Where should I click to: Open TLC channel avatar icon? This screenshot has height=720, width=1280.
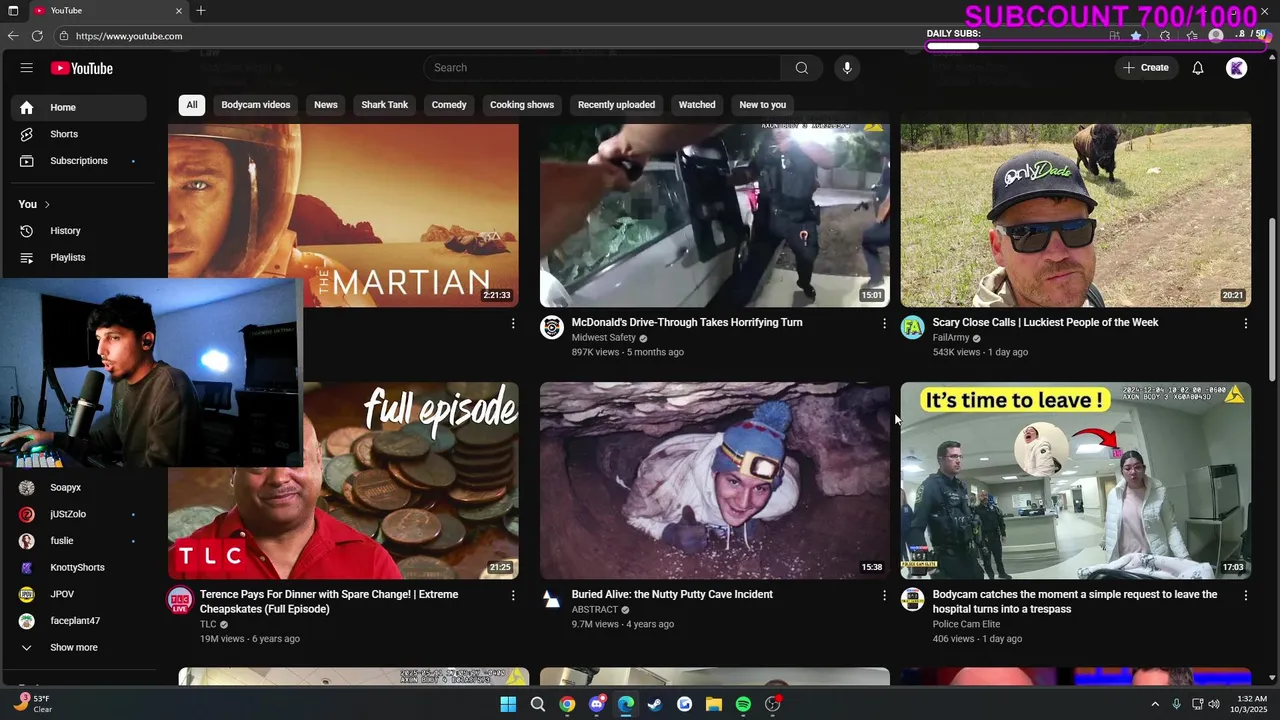180,599
